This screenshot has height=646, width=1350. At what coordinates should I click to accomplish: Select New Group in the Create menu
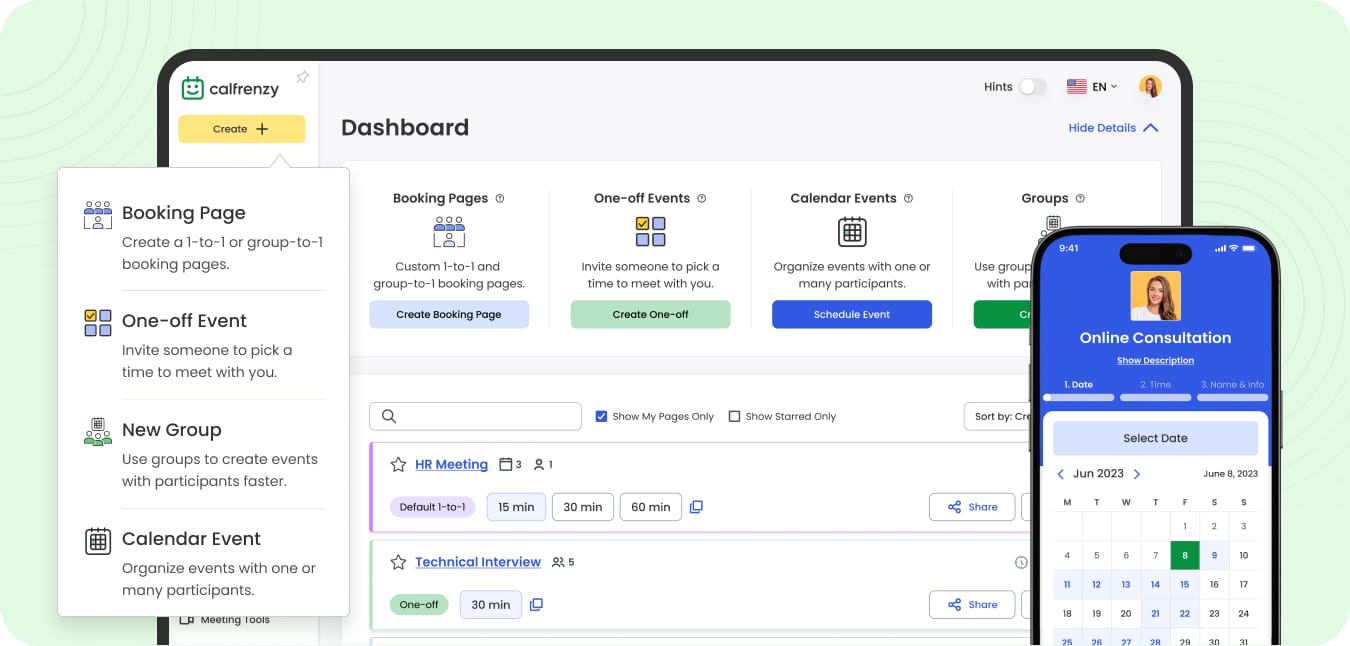coord(203,454)
